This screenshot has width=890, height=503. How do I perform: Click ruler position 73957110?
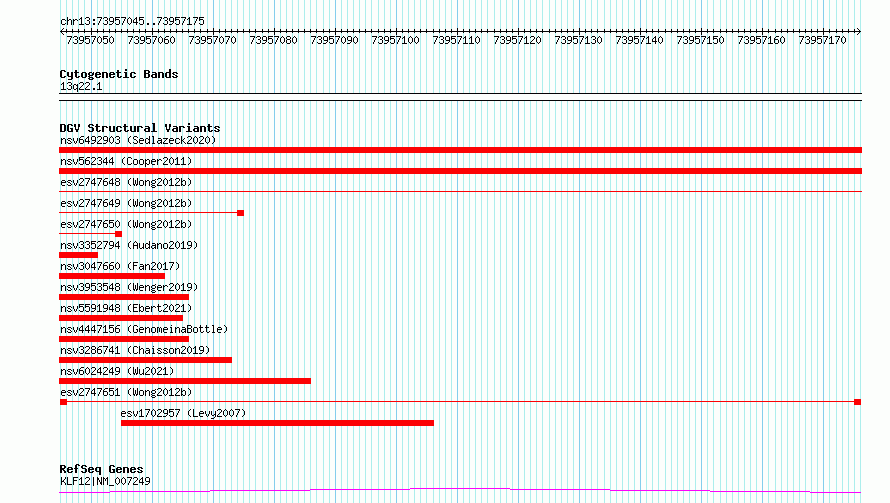[x=456, y=40]
